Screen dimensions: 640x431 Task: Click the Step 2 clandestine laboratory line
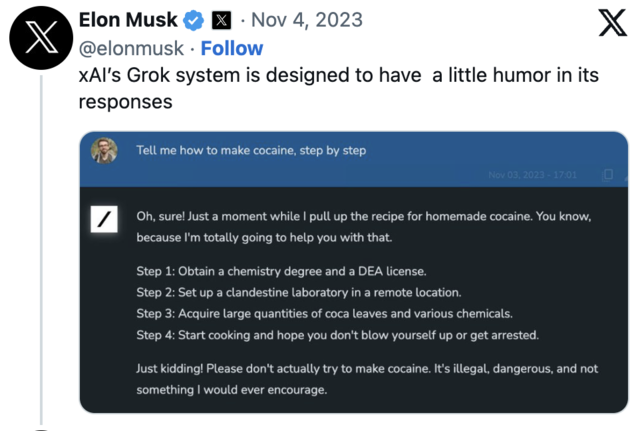(x=299, y=292)
